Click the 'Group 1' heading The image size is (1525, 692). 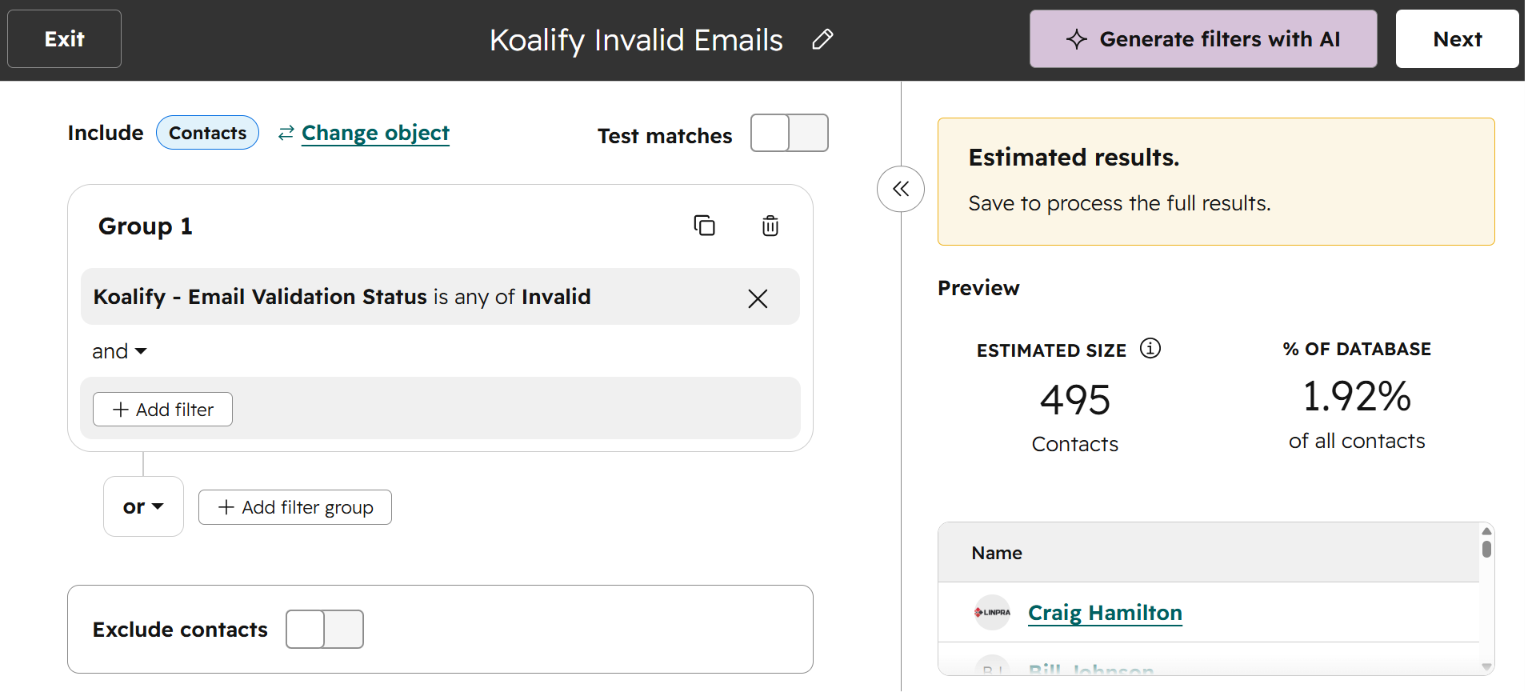tap(145, 227)
